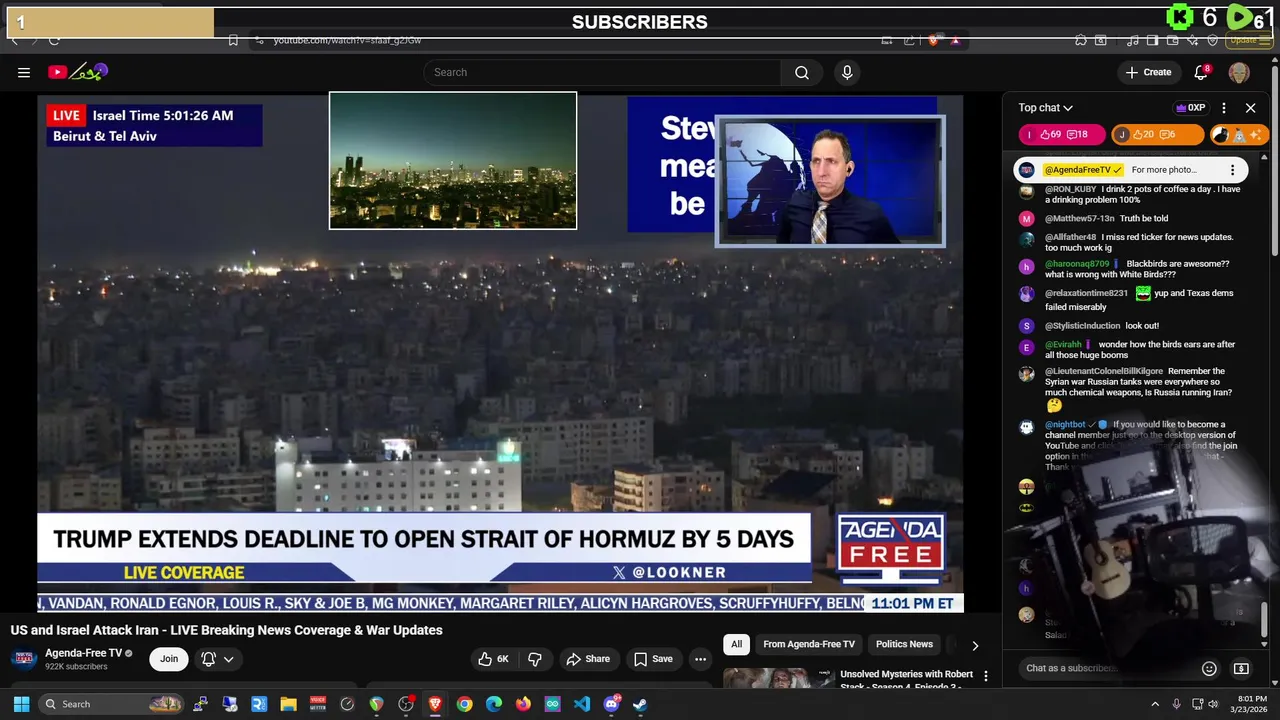Image resolution: width=1280 pixels, height=720 pixels.
Task: Open the Unsolved Mysteries video thumbnail
Action: 777,678
